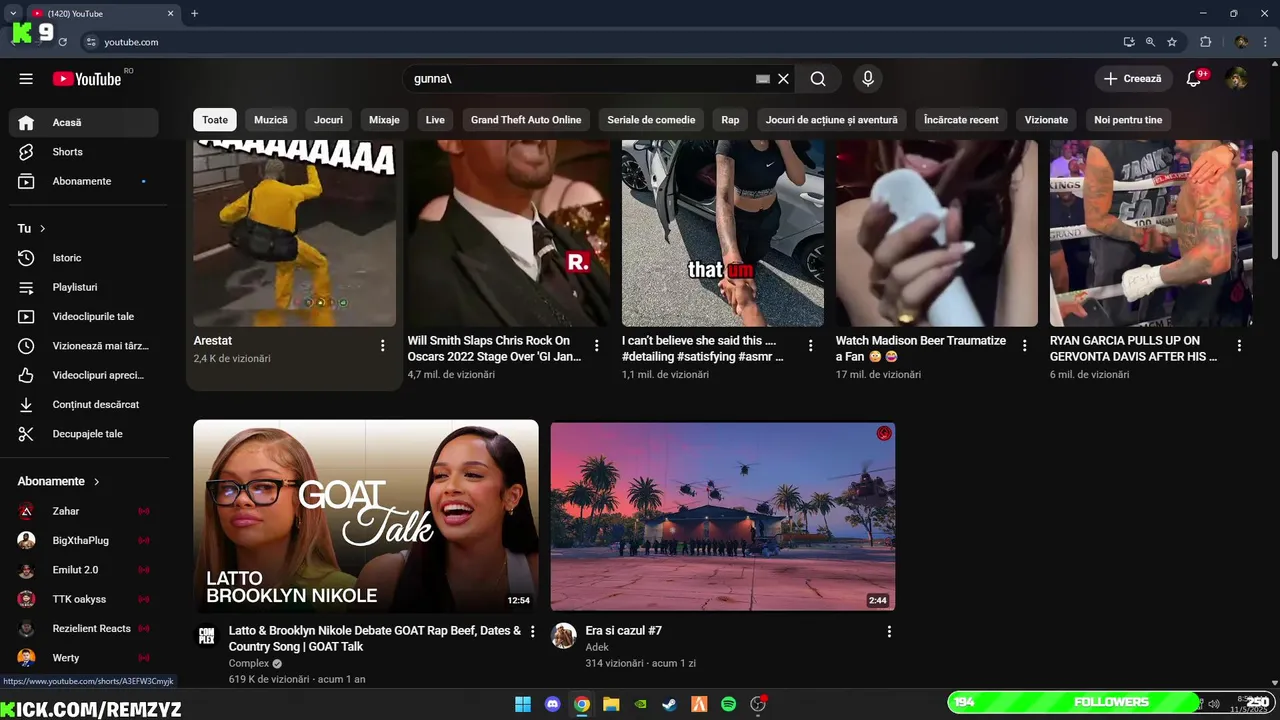Open the on-screen keyboard in search
1280x720 pixels.
pos(763,79)
